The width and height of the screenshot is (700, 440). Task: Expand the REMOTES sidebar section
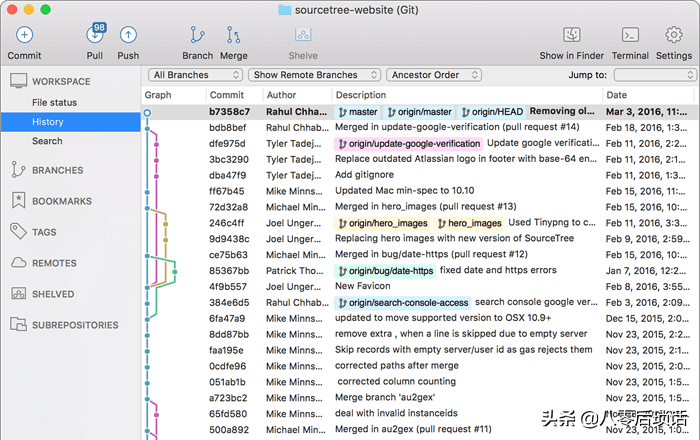(x=54, y=263)
